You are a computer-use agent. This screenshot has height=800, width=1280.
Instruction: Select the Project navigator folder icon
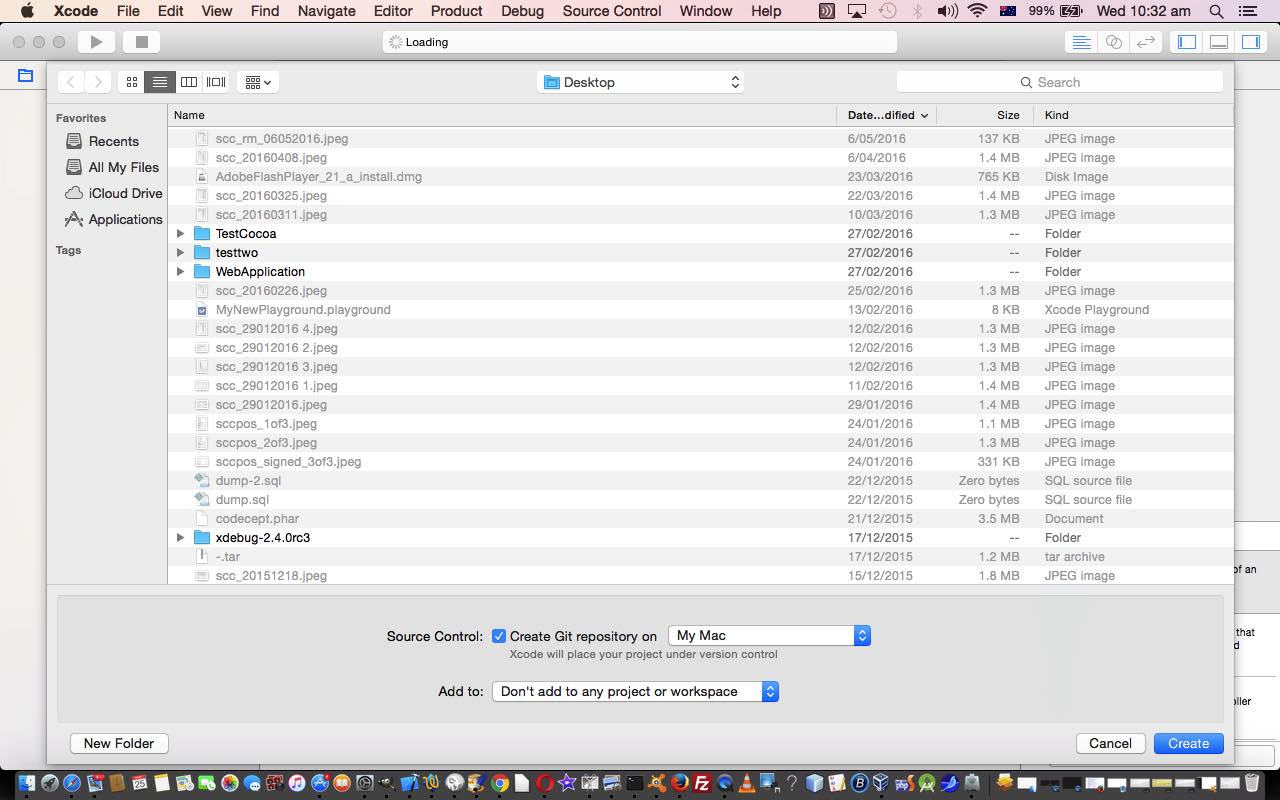26,76
